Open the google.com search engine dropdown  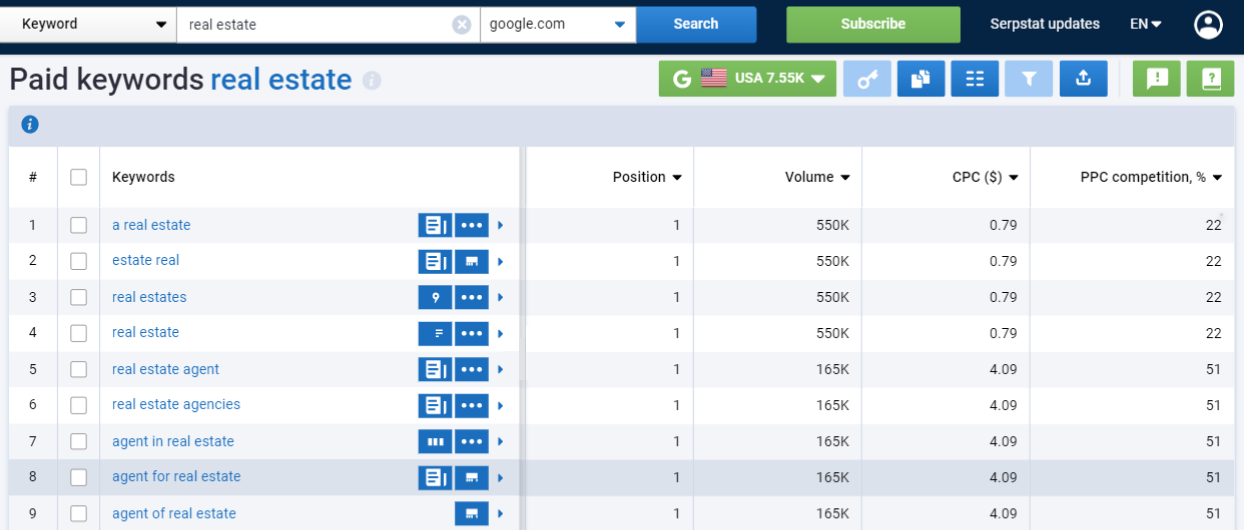(558, 24)
